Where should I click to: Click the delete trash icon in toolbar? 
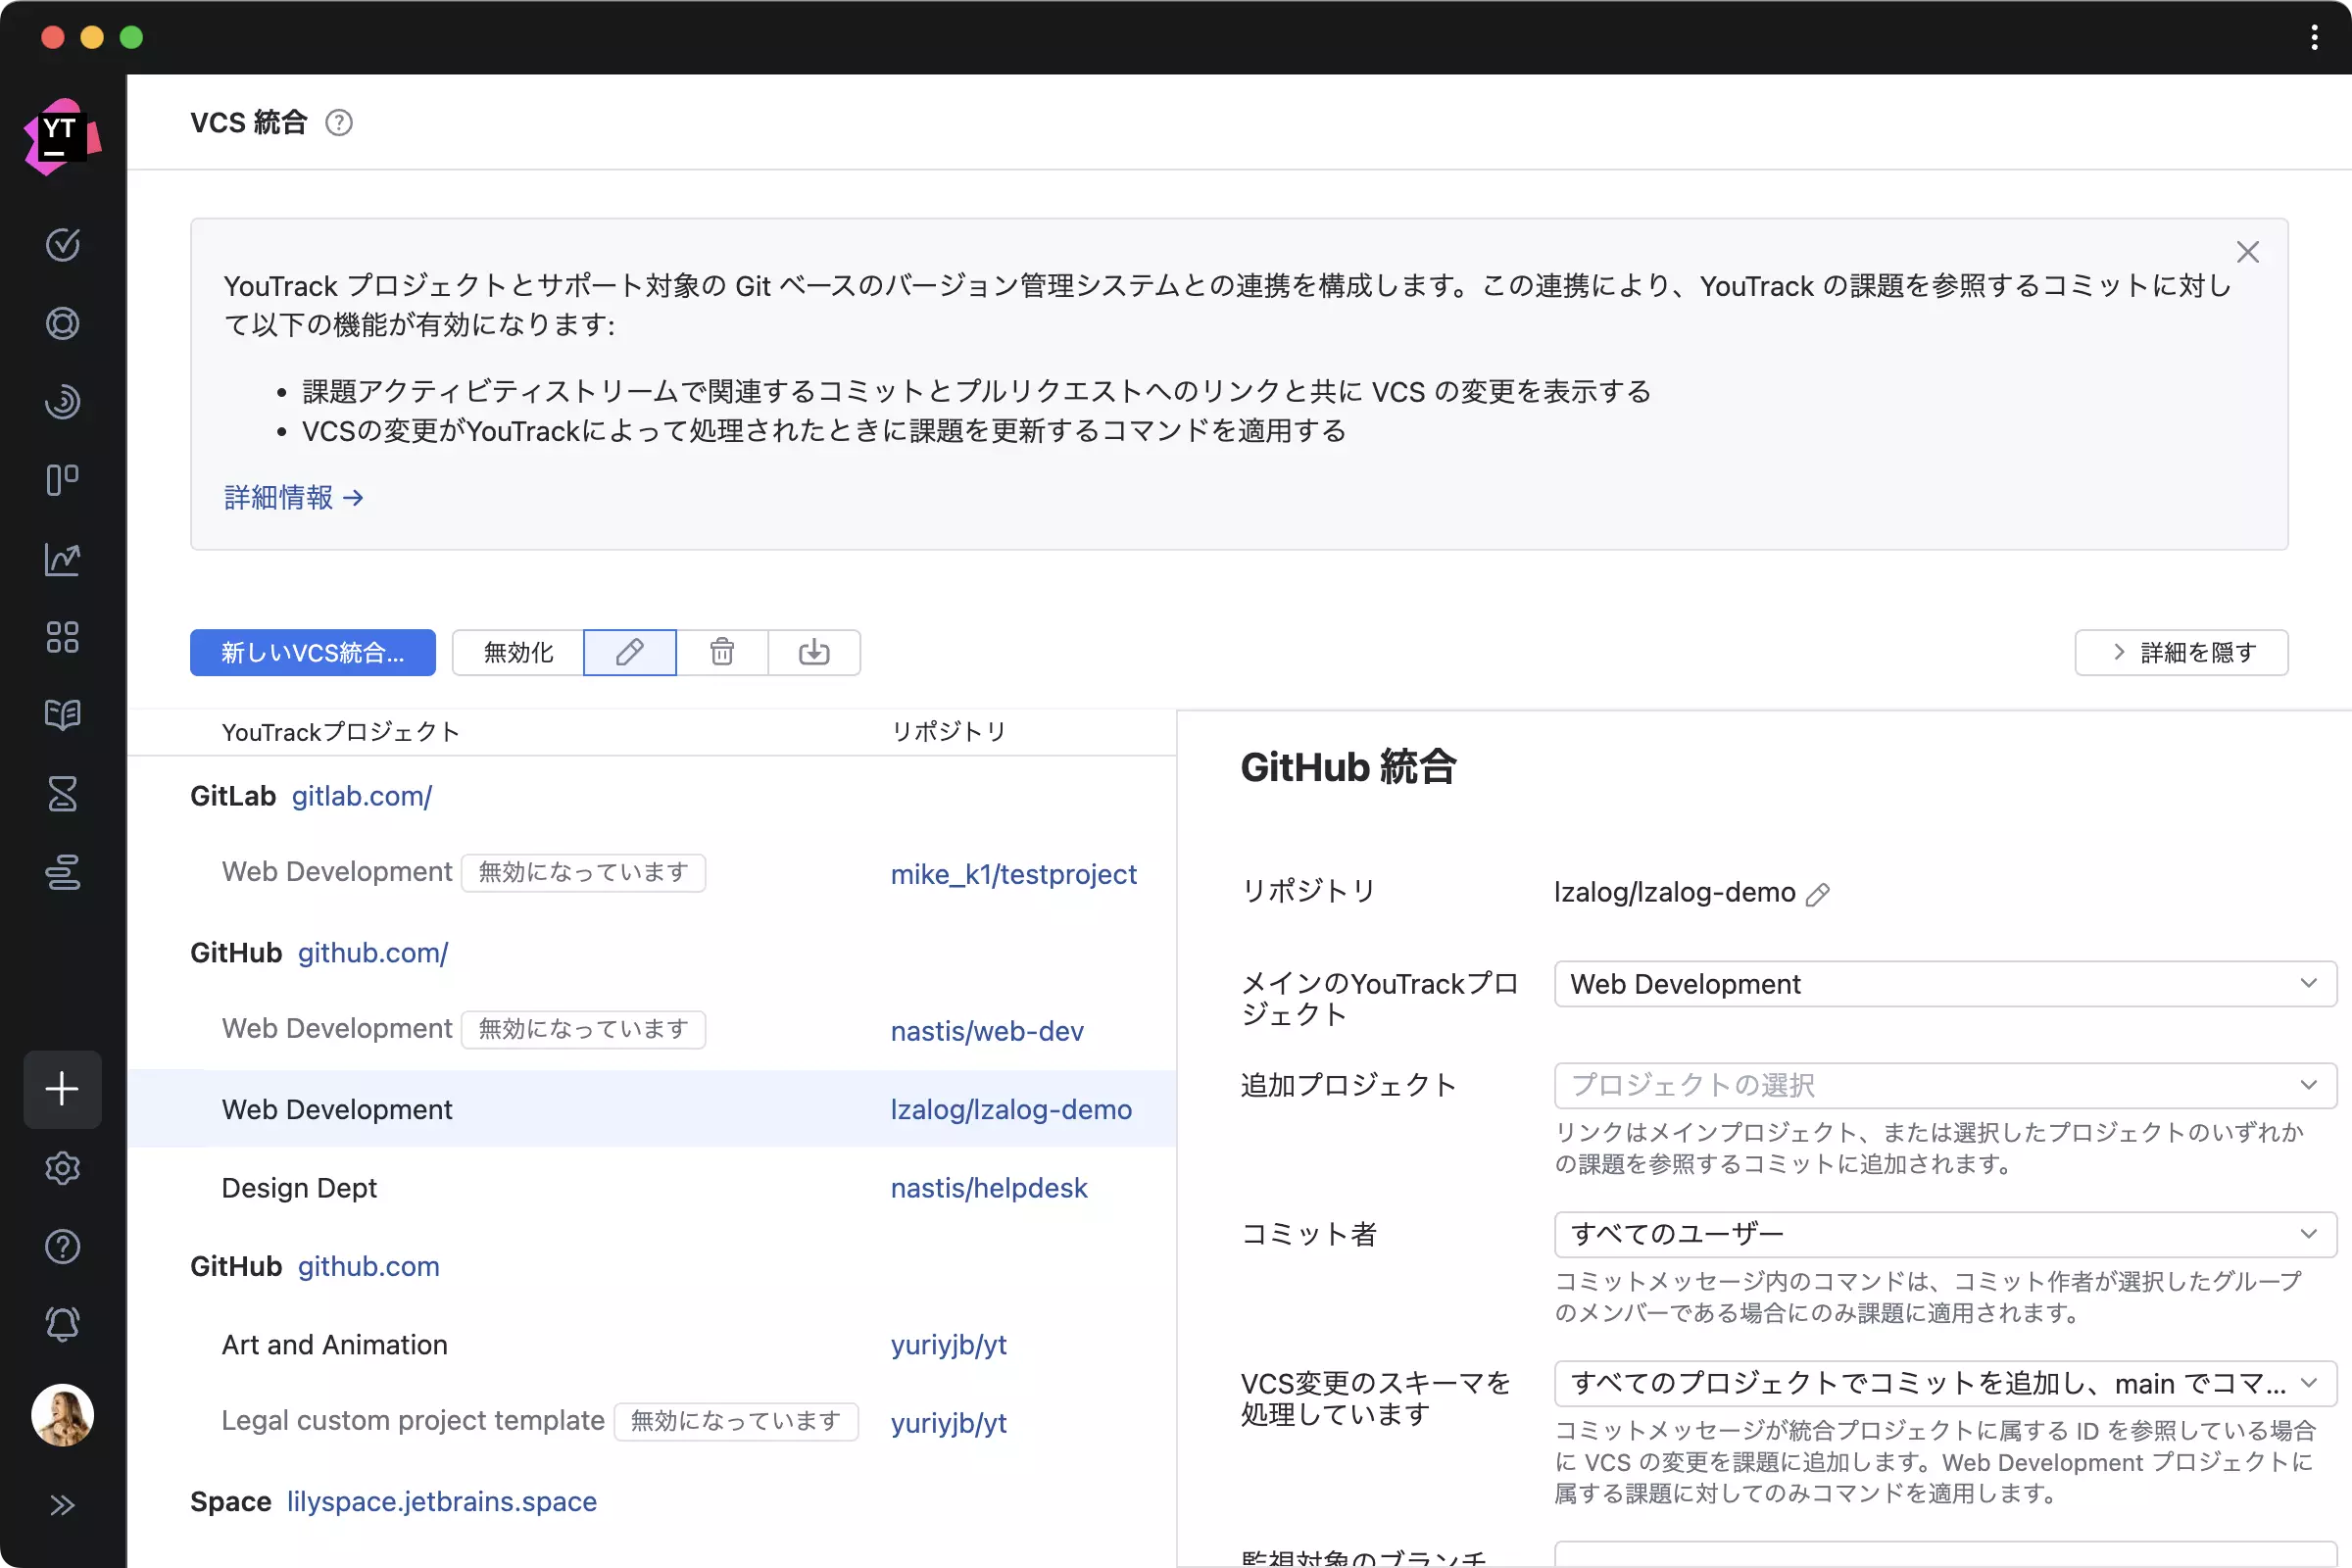pyautogui.click(x=722, y=652)
